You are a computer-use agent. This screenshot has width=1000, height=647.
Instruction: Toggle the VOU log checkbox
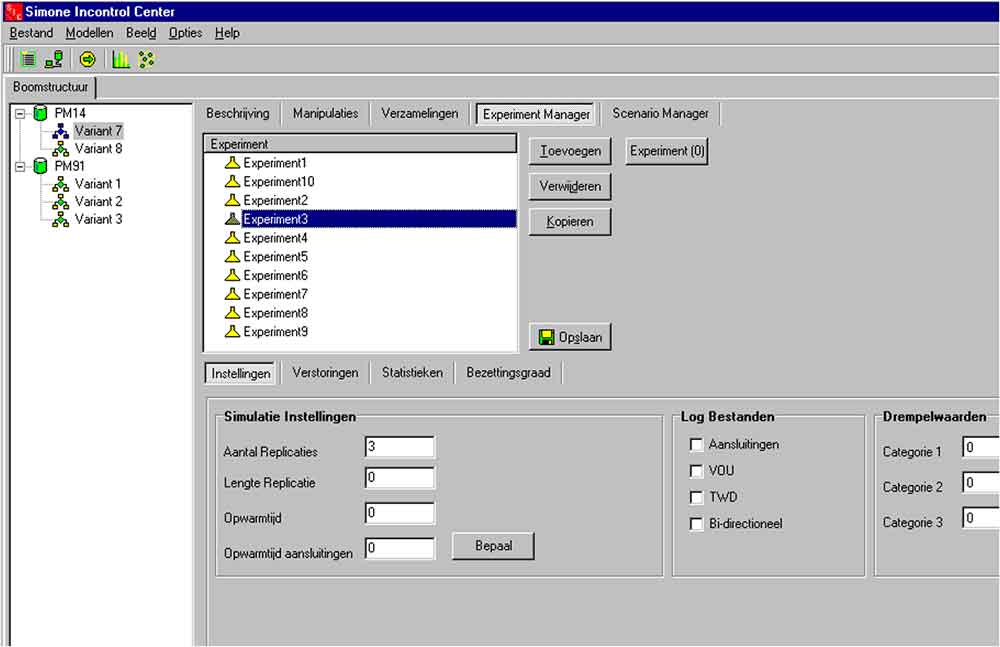(x=697, y=471)
